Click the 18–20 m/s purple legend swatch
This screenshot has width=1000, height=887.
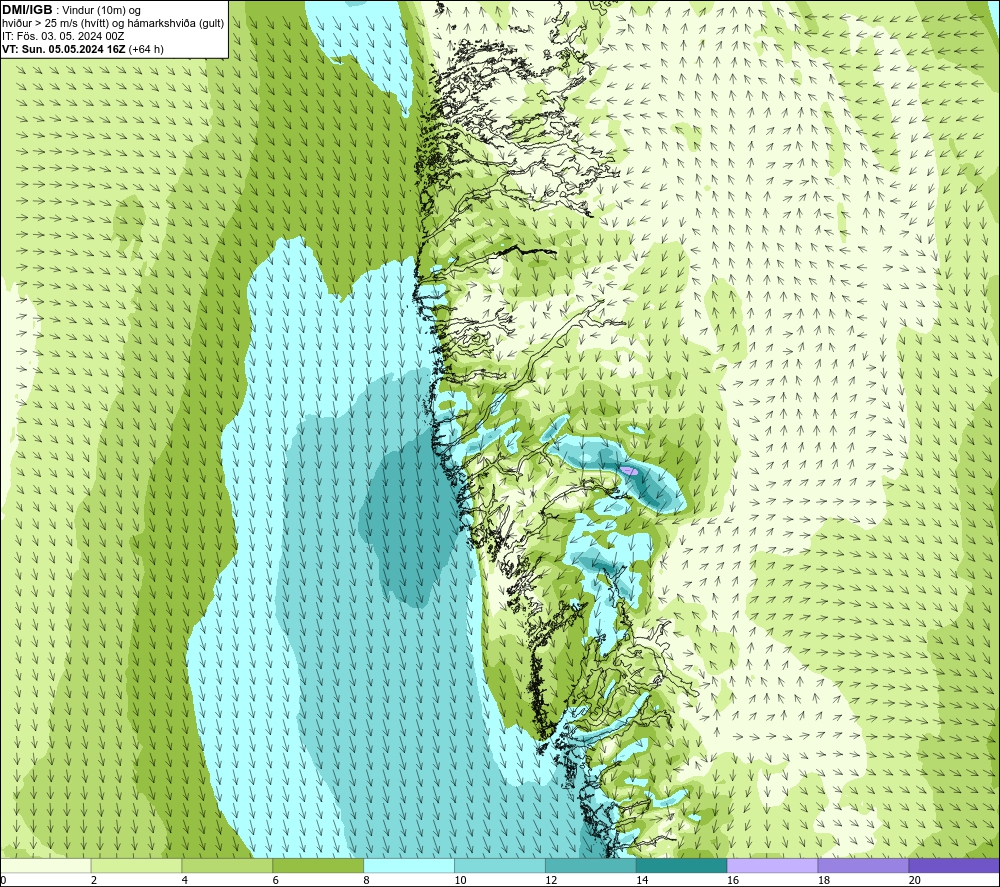click(863, 866)
